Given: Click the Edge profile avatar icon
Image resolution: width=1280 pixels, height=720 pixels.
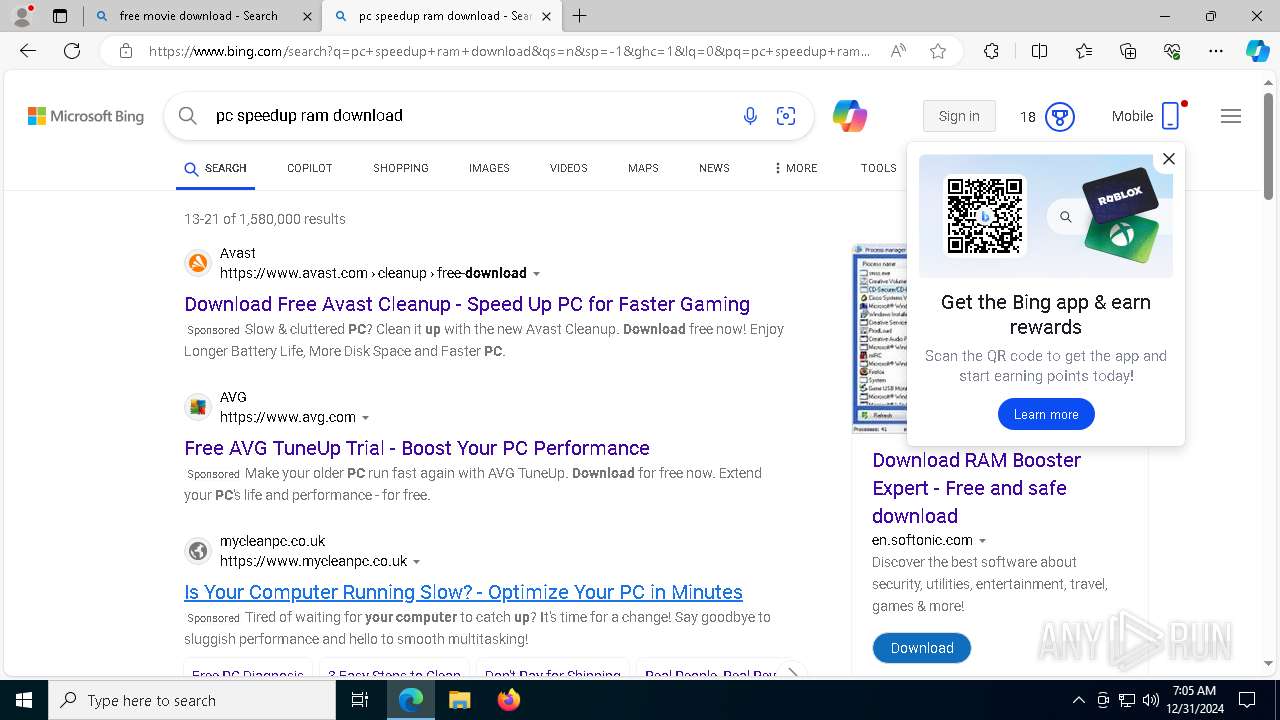Looking at the screenshot, I should click(x=22, y=16).
